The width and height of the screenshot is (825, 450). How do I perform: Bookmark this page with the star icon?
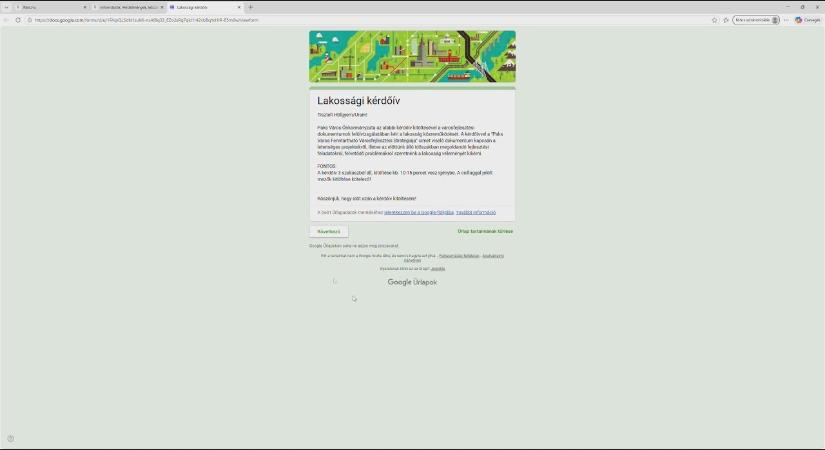[715, 20]
